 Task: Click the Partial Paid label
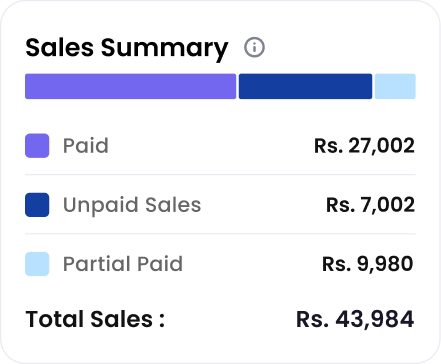coord(123,264)
